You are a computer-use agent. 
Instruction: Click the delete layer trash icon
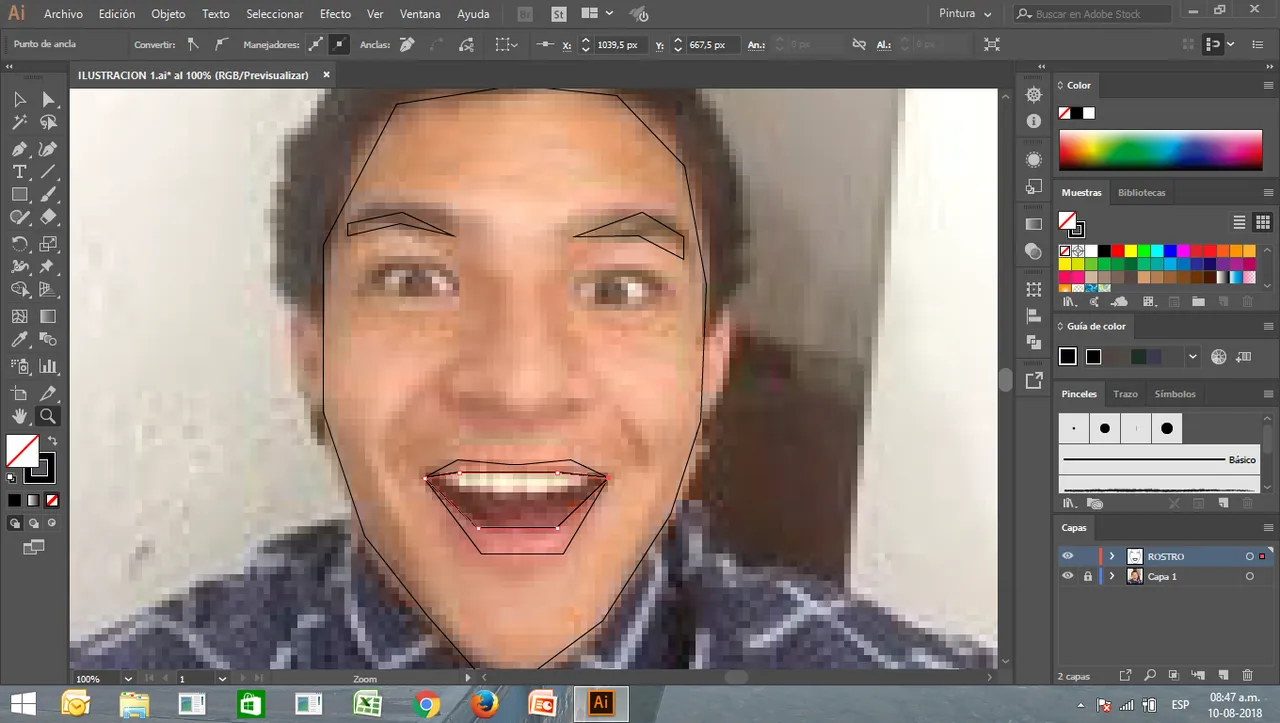[x=1247, y=676]
